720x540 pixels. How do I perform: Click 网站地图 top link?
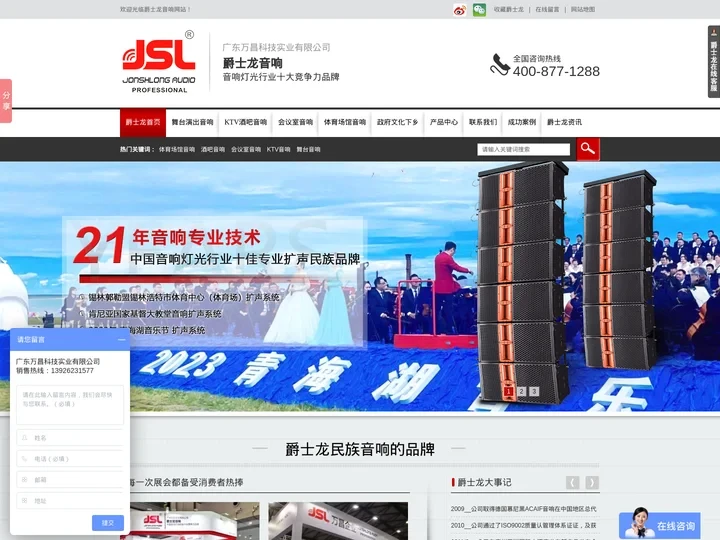pos(583,10)
